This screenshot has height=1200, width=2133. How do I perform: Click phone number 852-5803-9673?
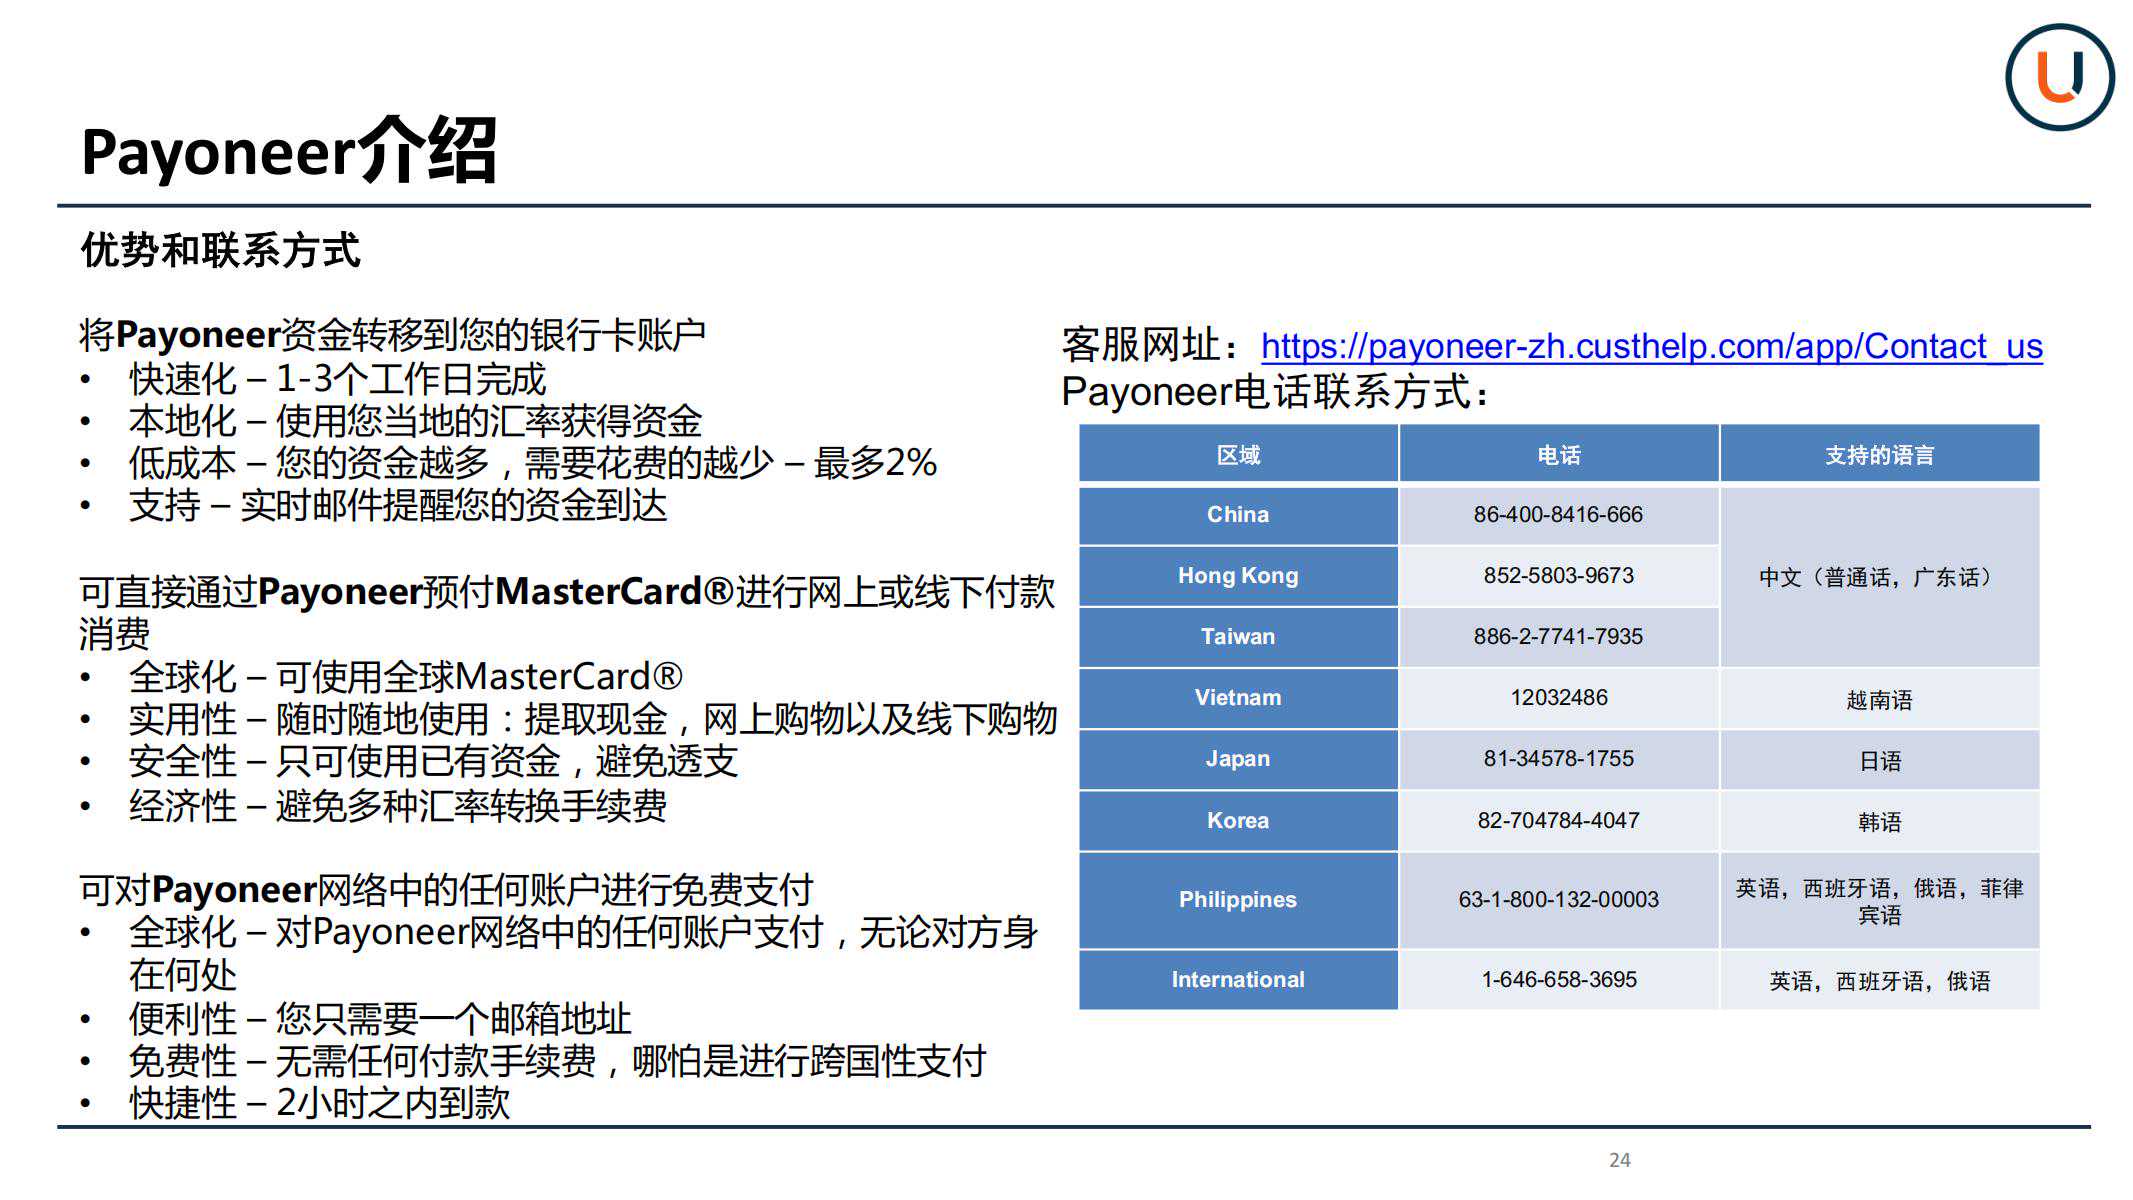1558,576
